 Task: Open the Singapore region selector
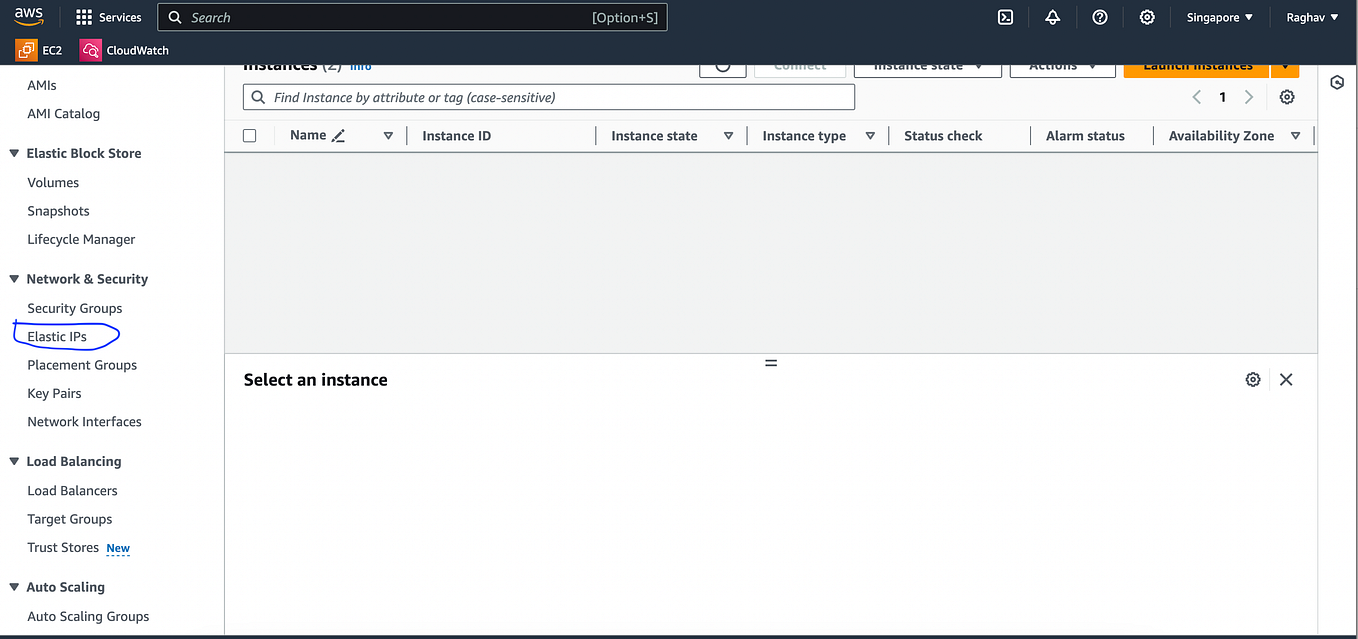(x=1218, y=17)
